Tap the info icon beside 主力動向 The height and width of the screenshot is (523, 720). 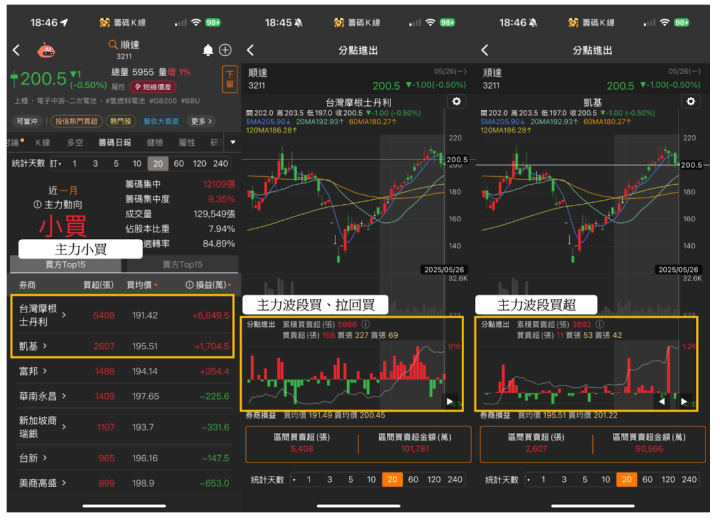click(38, 204)
